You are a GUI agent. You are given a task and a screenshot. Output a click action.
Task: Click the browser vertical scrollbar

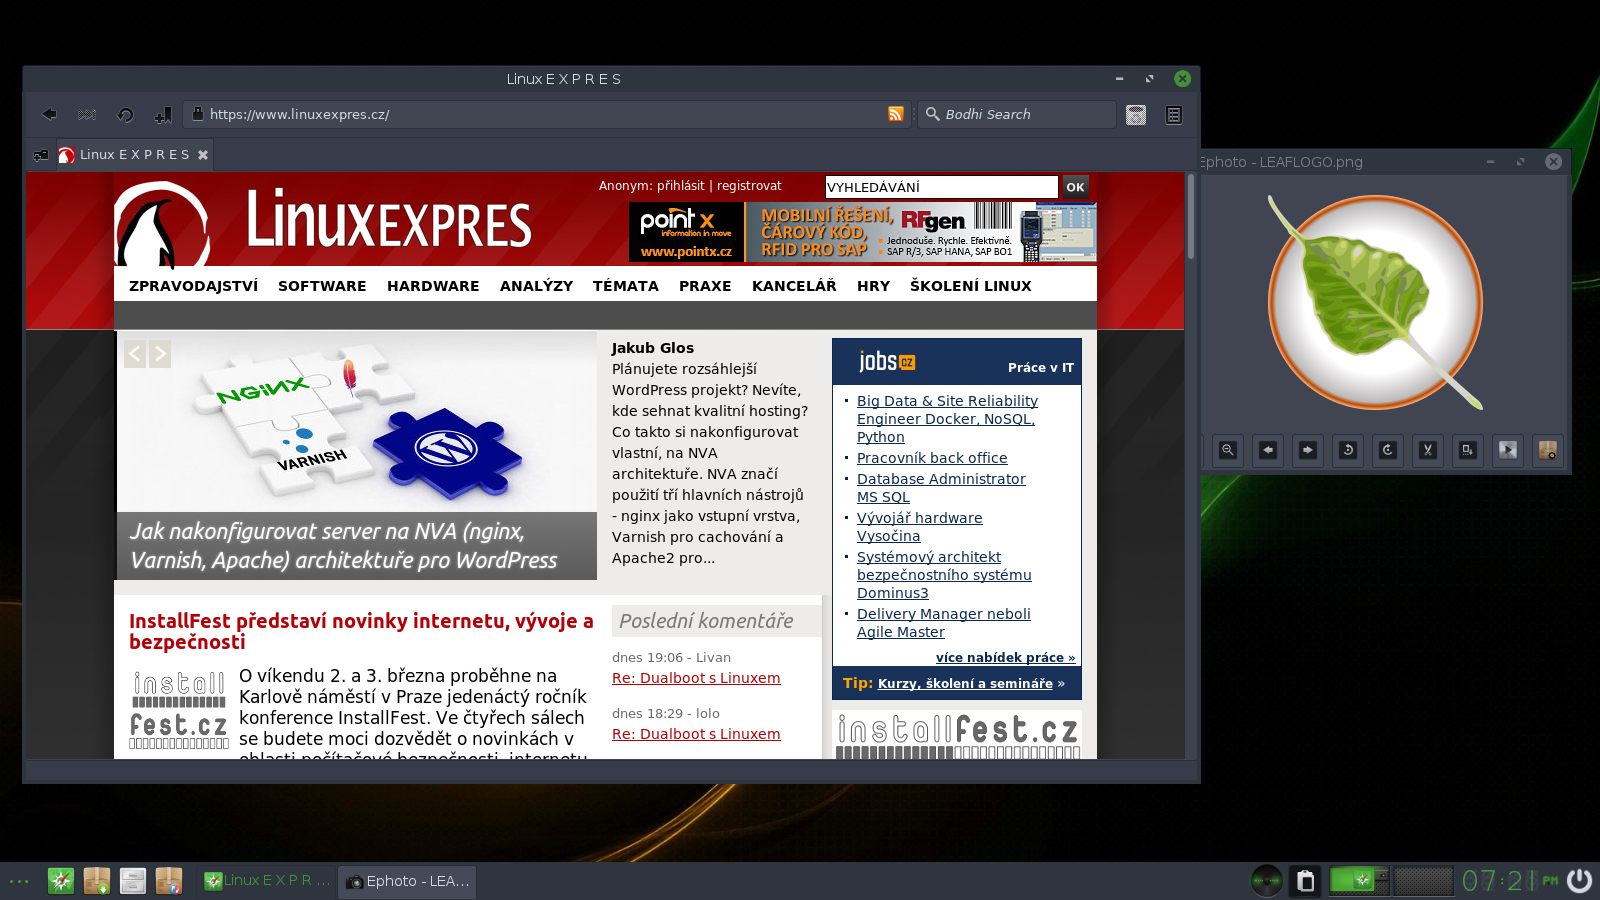tap(1190, 217)
